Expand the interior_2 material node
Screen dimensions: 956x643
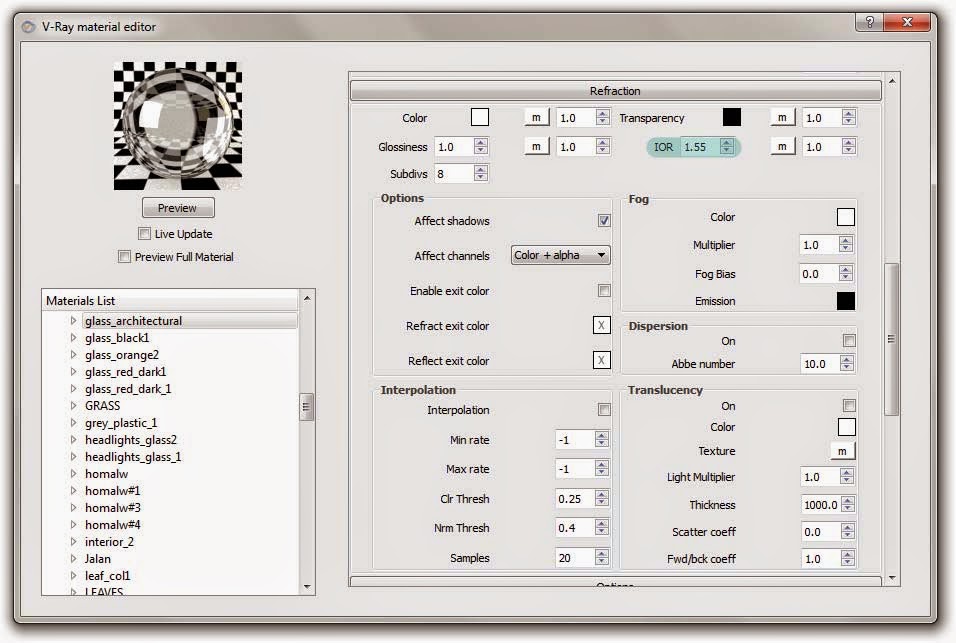click(x=73, y=541)
